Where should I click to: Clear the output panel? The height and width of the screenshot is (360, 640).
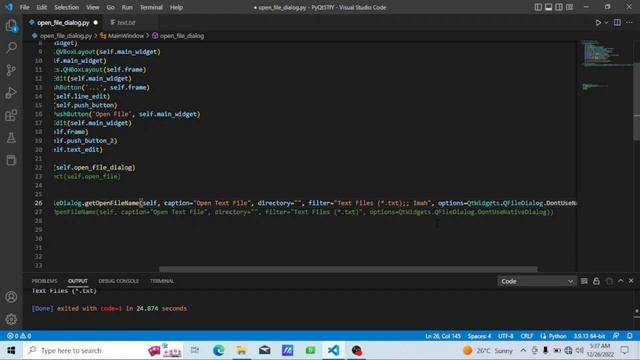pos(584,281)
